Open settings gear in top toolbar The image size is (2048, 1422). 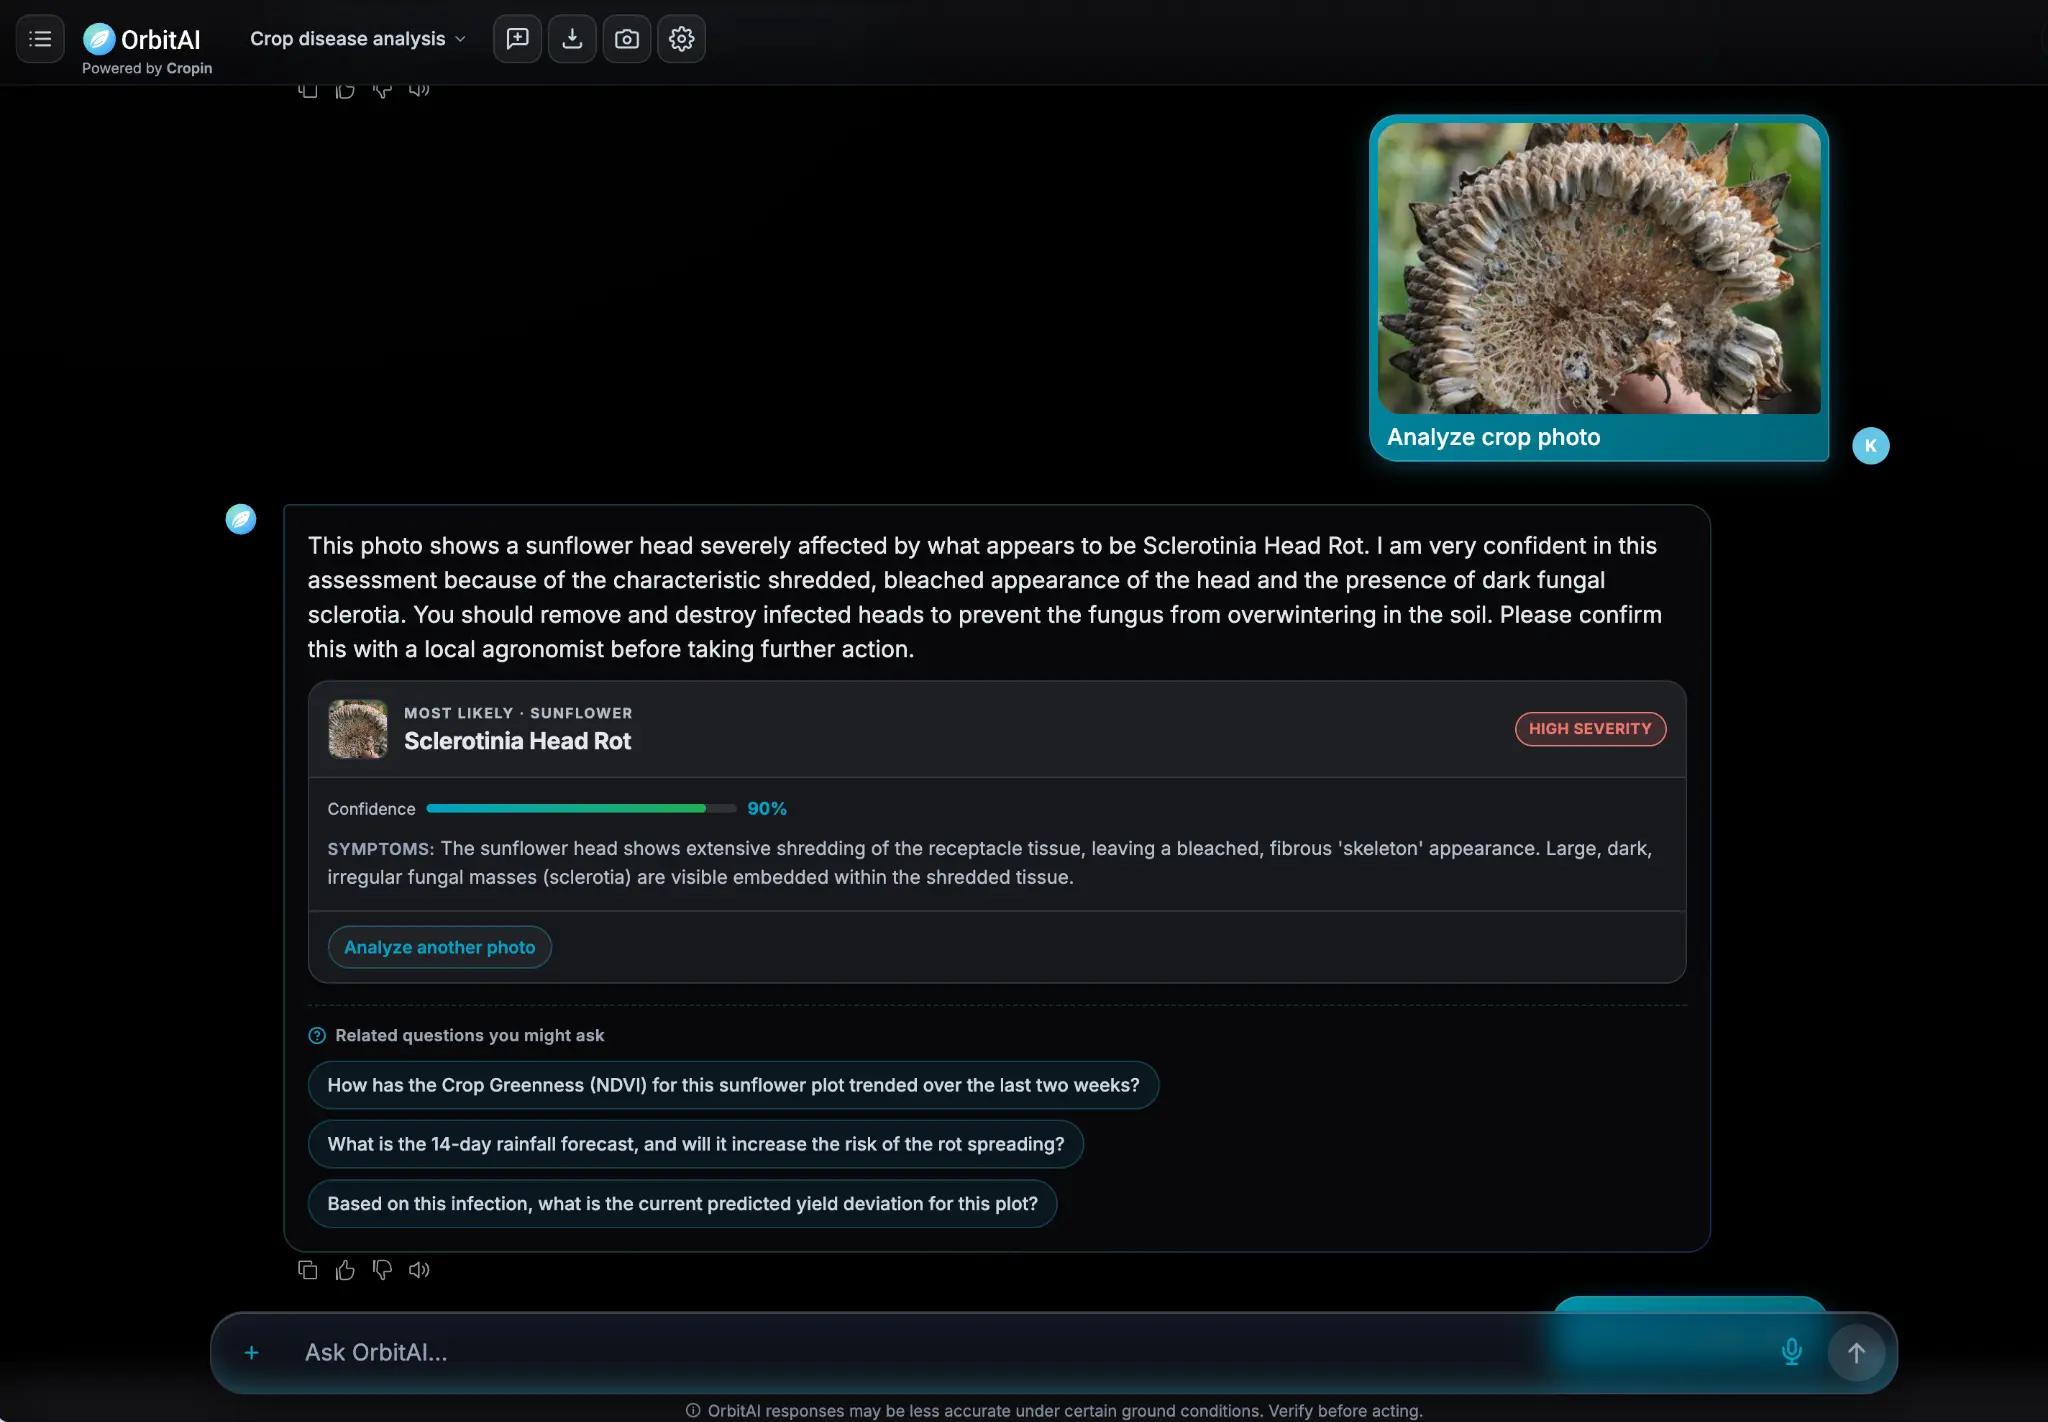point(682,39)
